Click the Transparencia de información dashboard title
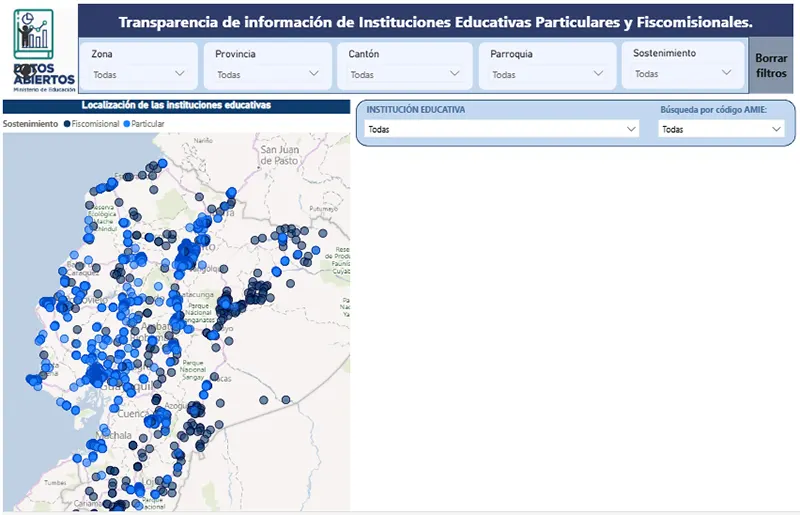 tap(434, 22)
